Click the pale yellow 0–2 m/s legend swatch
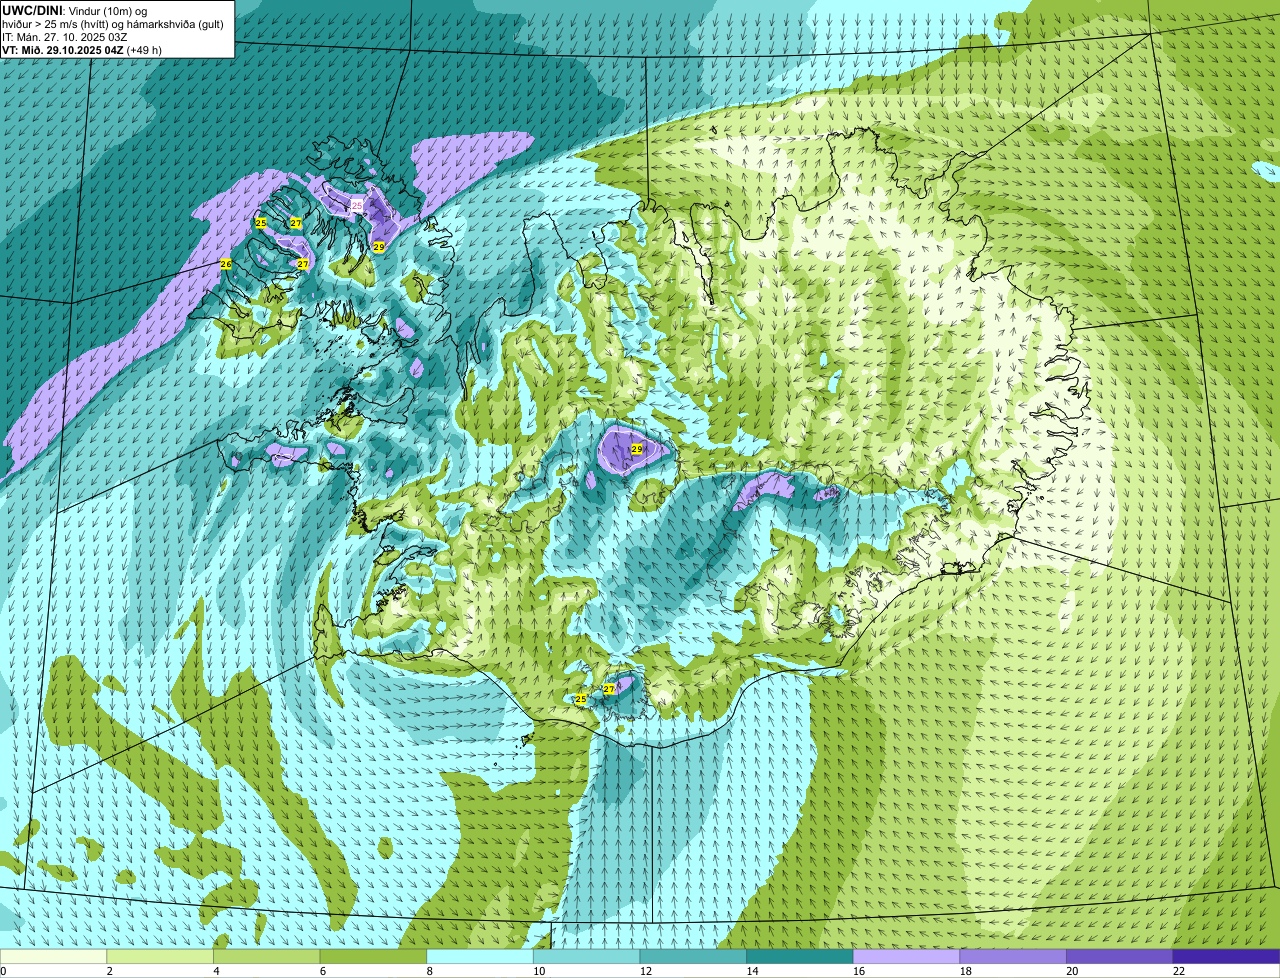The width and height of the screenshot is (1280, 978). click(x=53, y=956)
